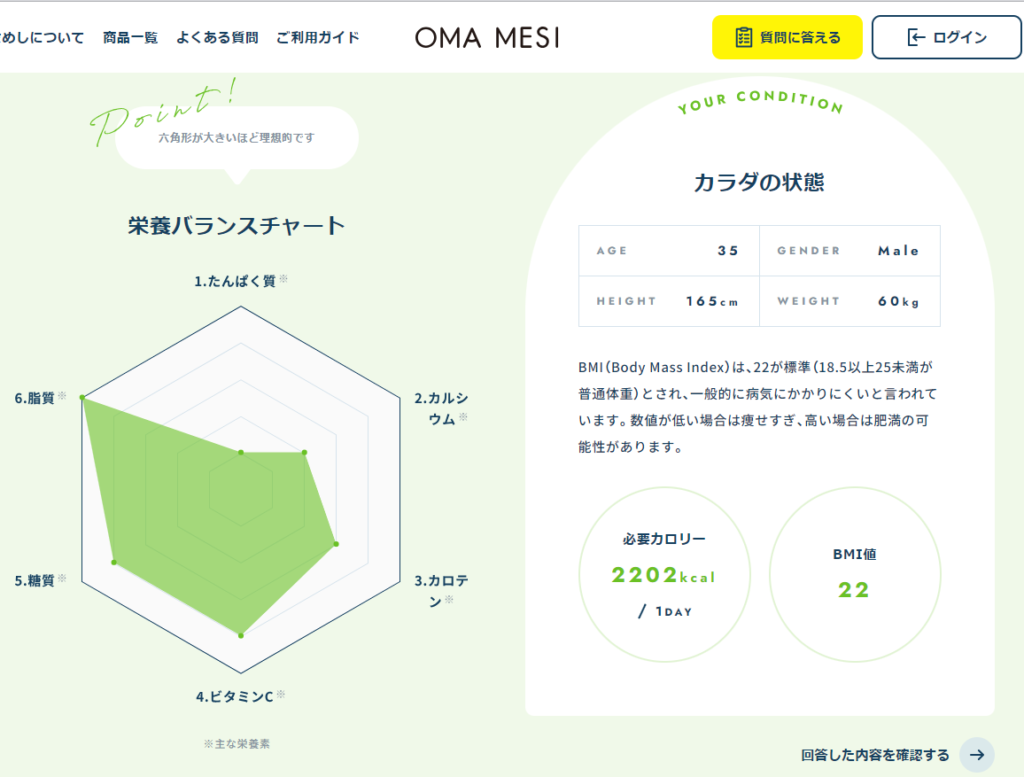1024x777 pixels.
Task: Go to ご利用ガイド in navigation
Action: (x=318, y=38)
